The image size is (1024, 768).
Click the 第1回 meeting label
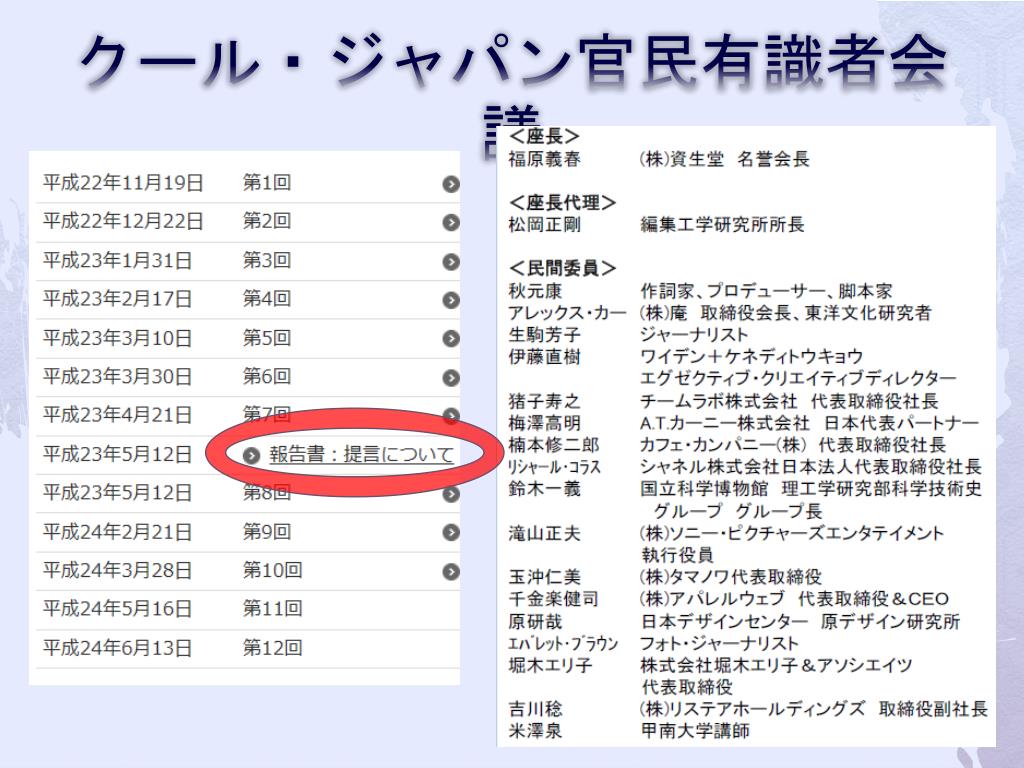pos(266,183)
